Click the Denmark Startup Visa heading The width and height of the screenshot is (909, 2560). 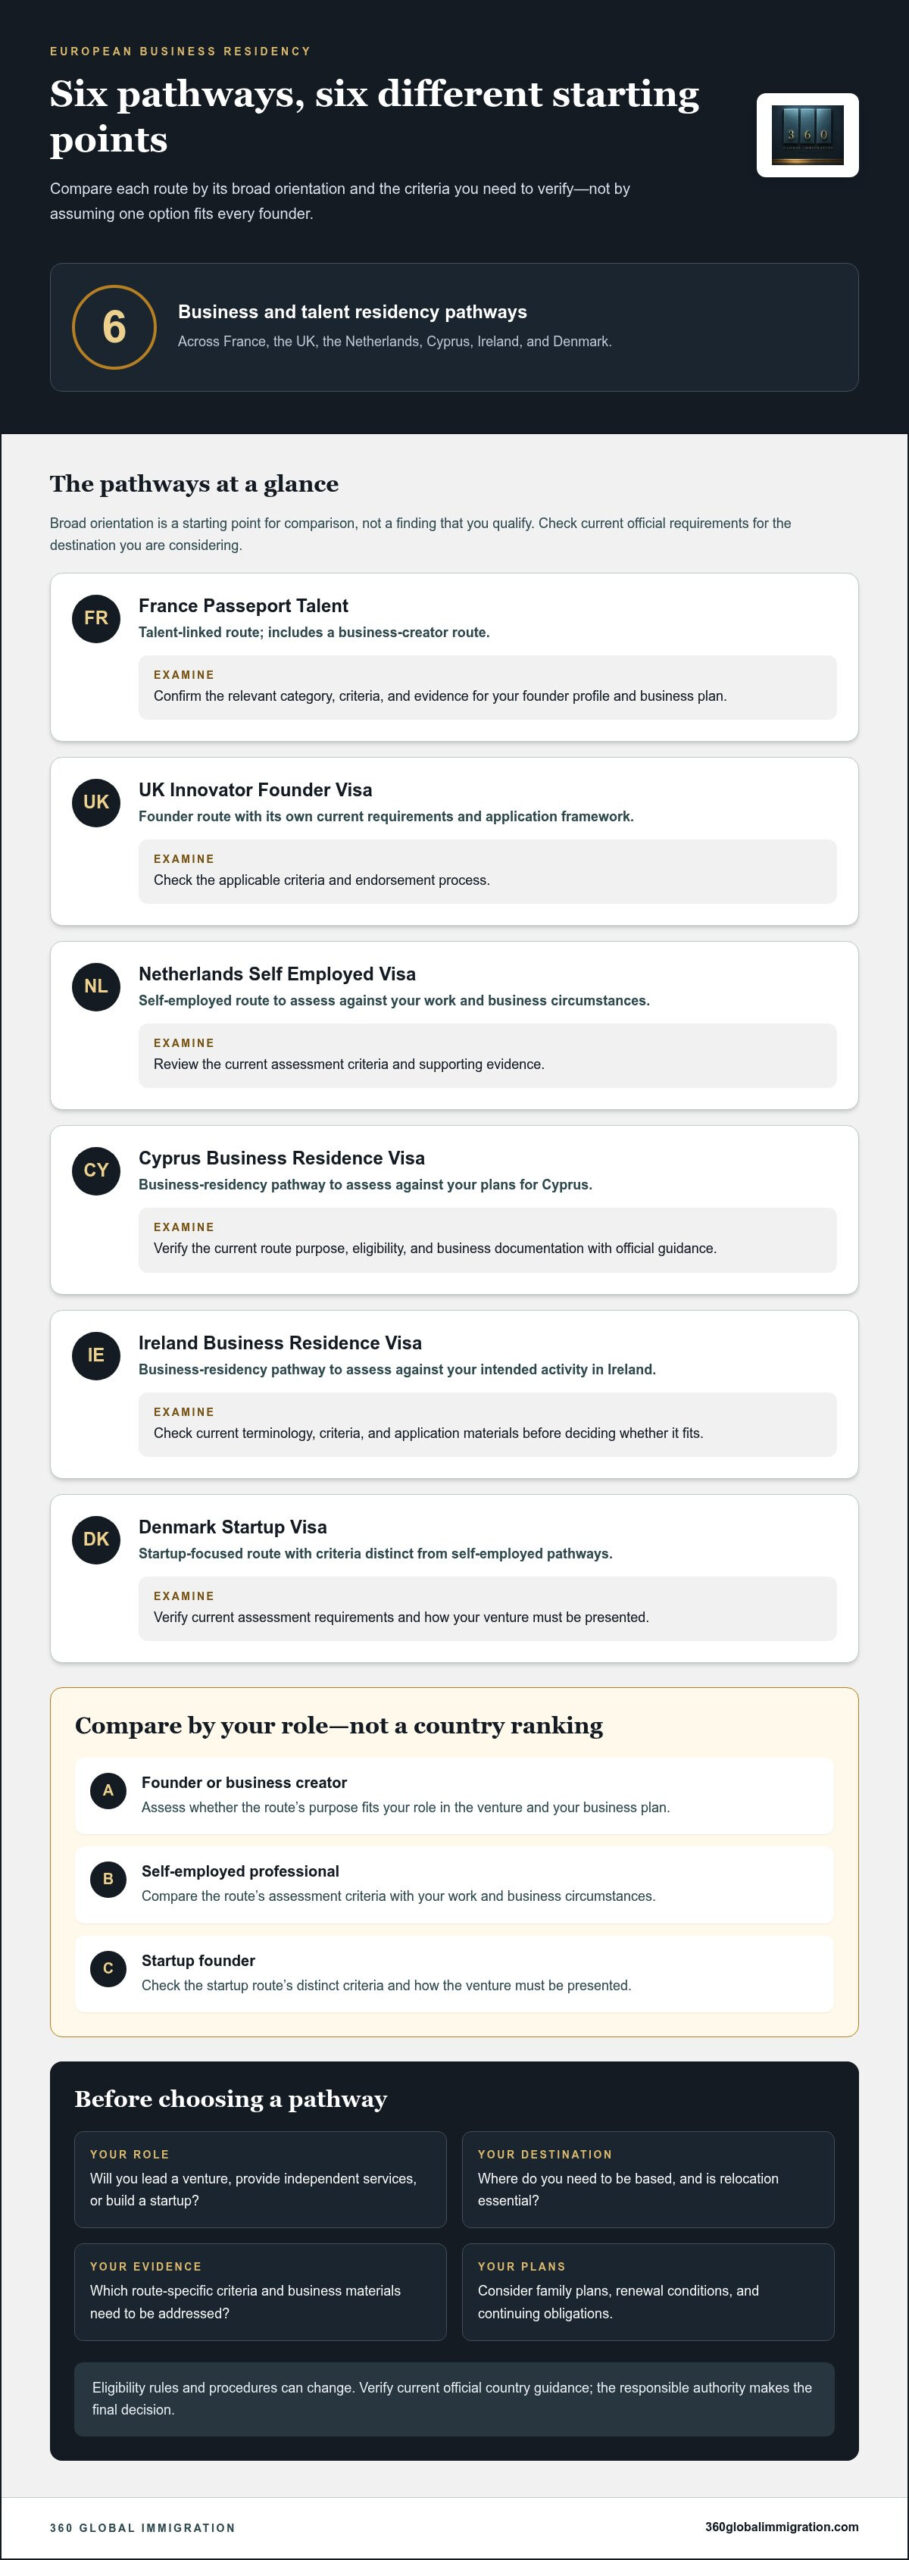[233, 1527]
